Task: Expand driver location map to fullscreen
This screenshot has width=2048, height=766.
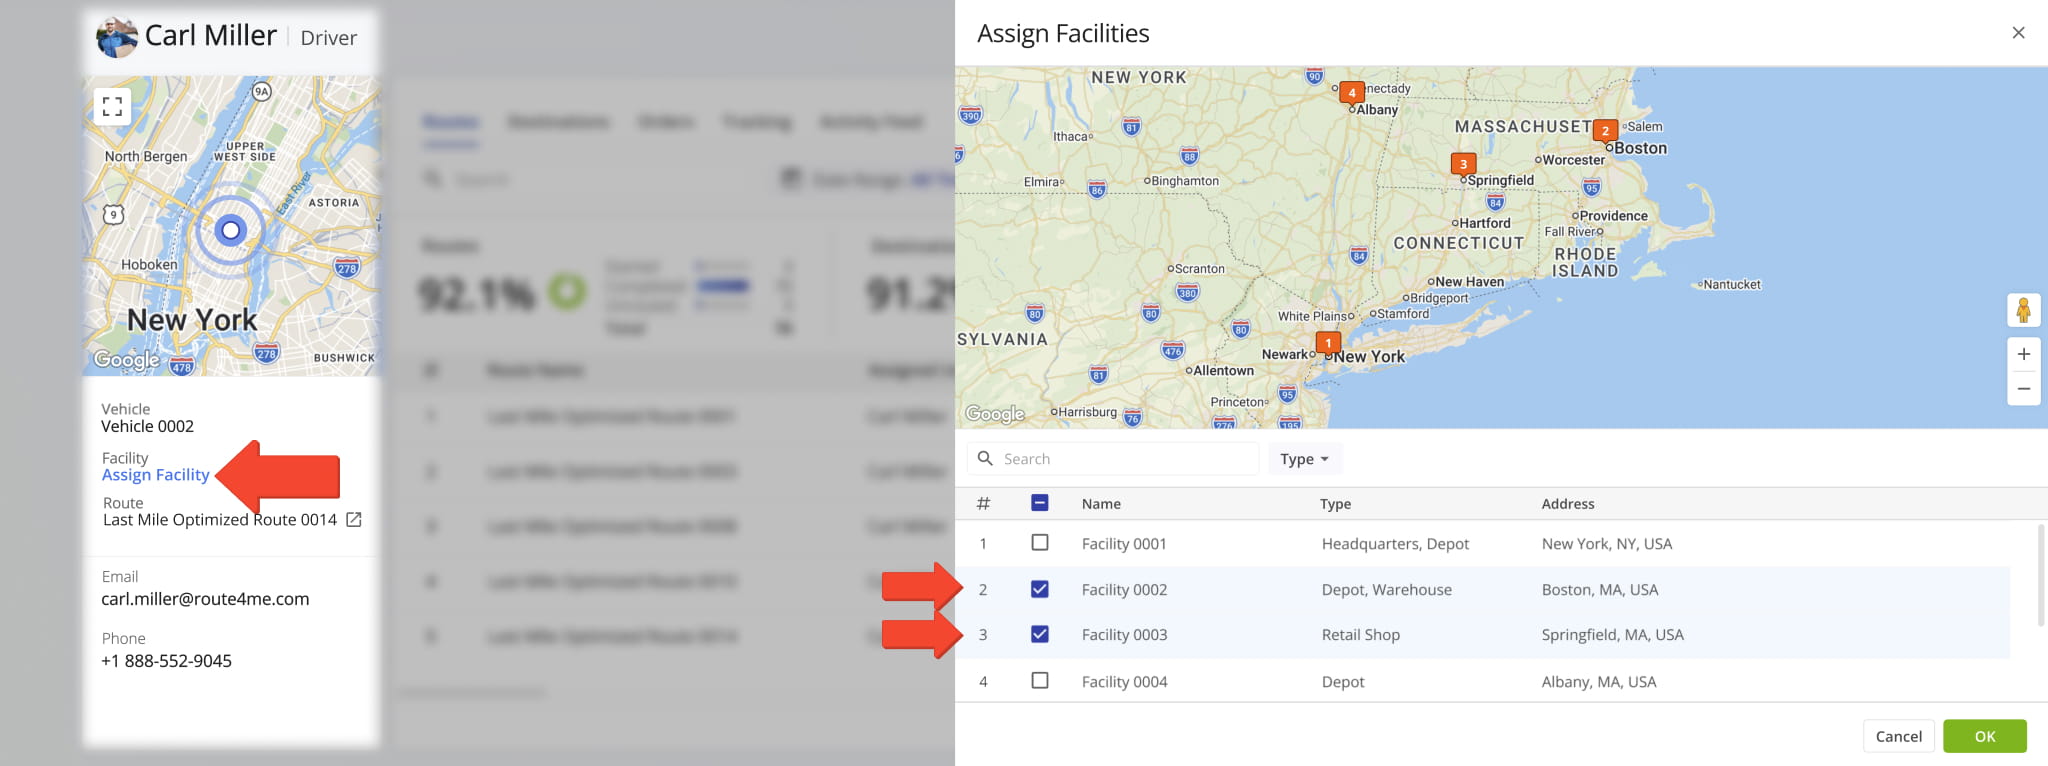Action: click(113, 106)
